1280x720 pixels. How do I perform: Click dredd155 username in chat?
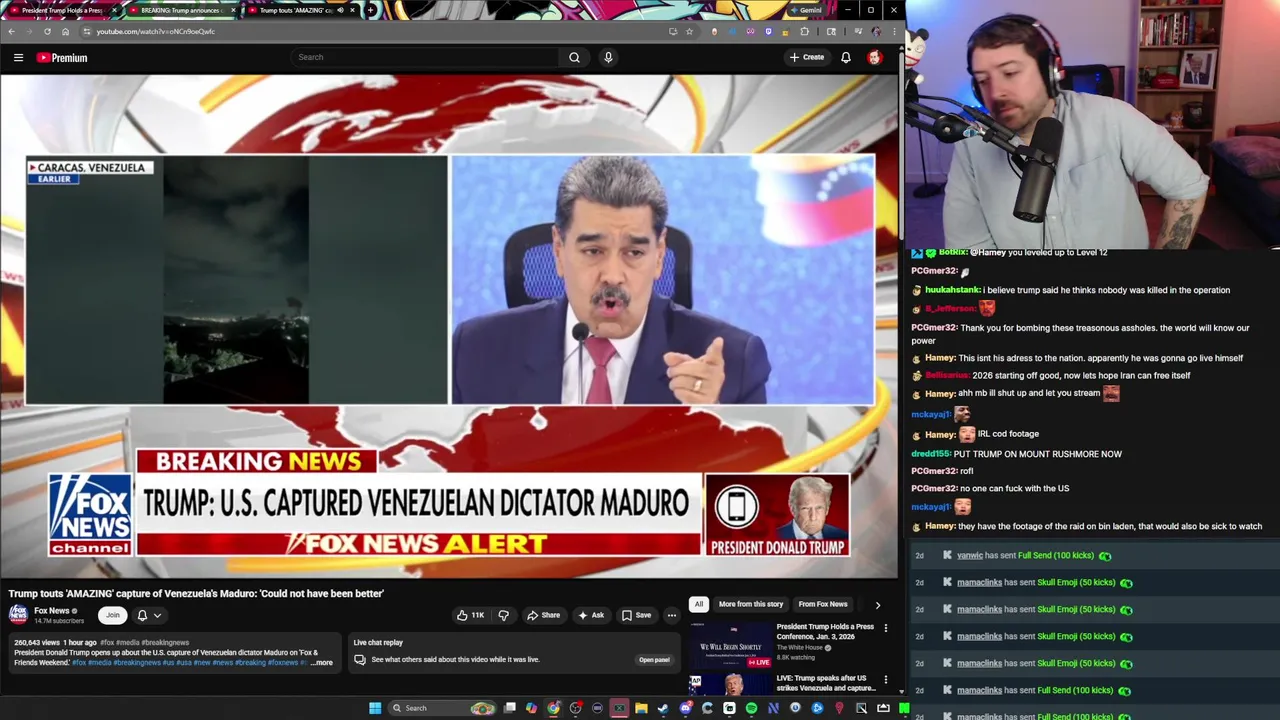tap(931, 454)
